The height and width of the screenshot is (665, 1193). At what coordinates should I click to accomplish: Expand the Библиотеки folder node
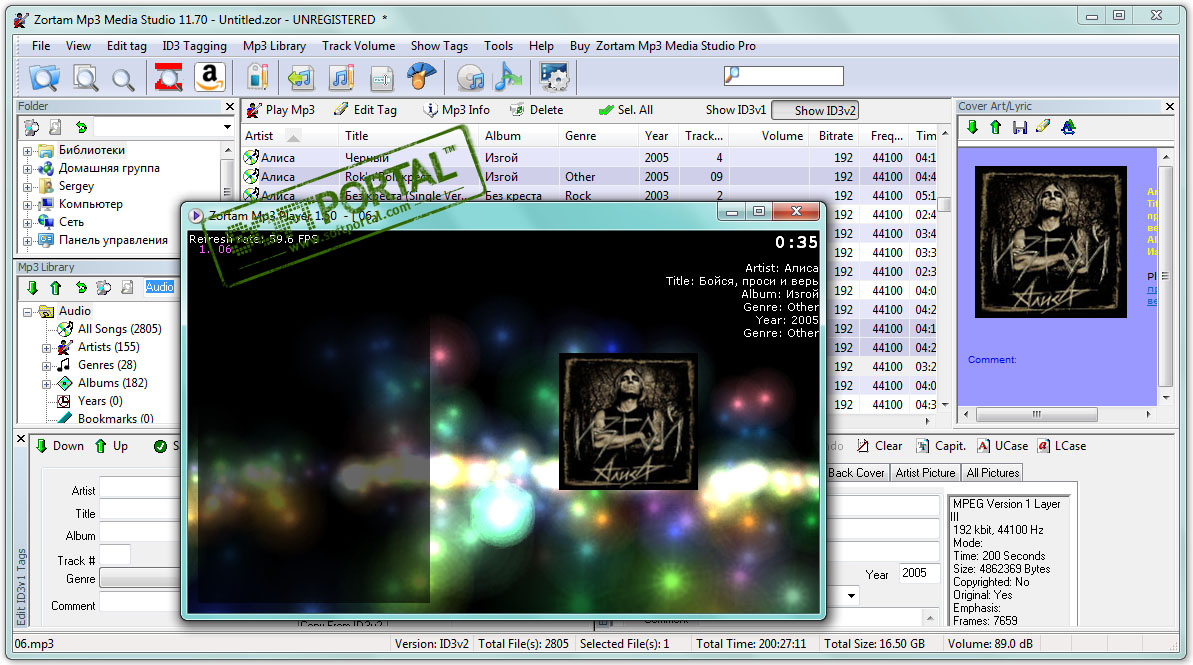tap(27, 151)
